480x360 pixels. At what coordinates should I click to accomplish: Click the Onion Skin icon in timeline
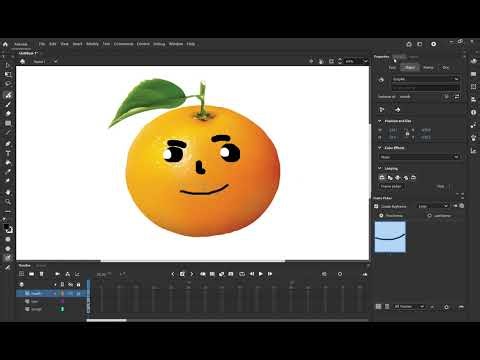point(203,274)
